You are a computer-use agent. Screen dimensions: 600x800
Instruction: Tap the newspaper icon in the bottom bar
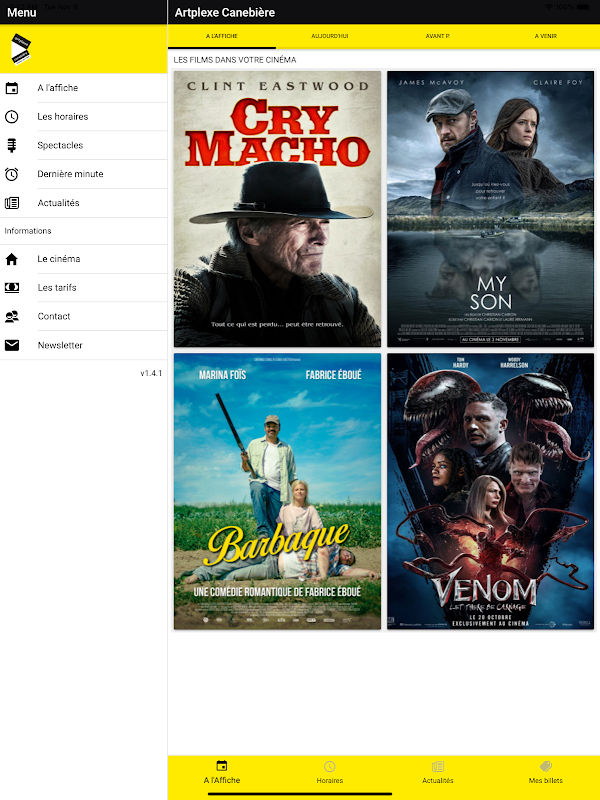coord(438,766)
